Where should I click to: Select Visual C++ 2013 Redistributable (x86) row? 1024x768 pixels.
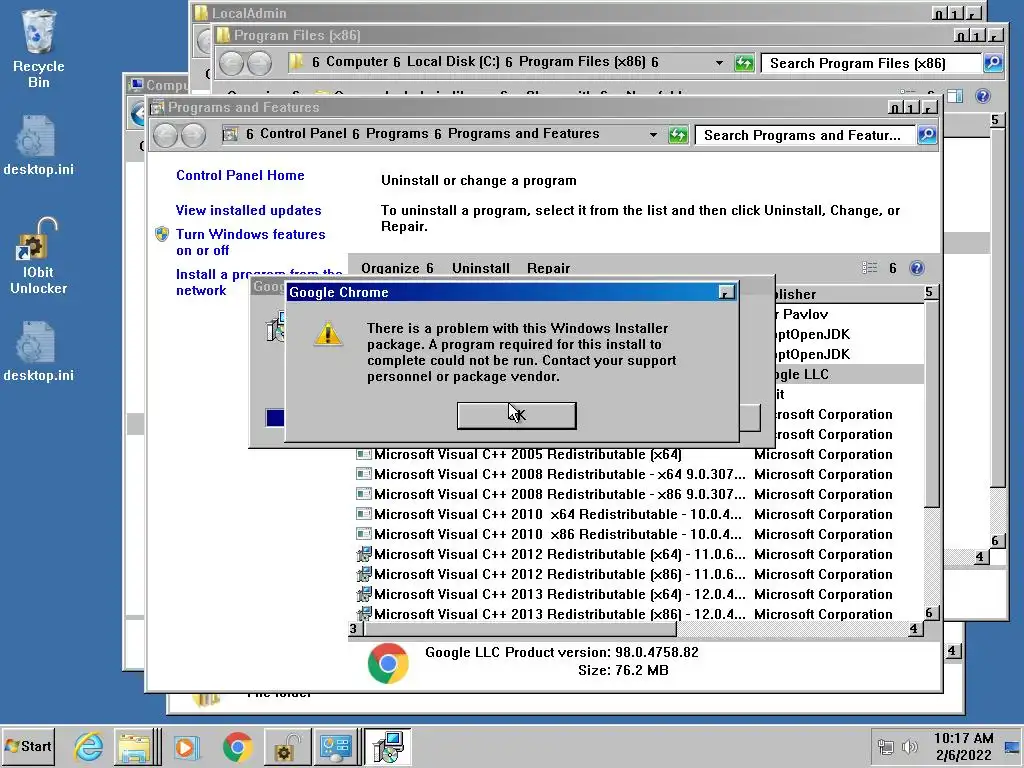click(x=640, y=614)
